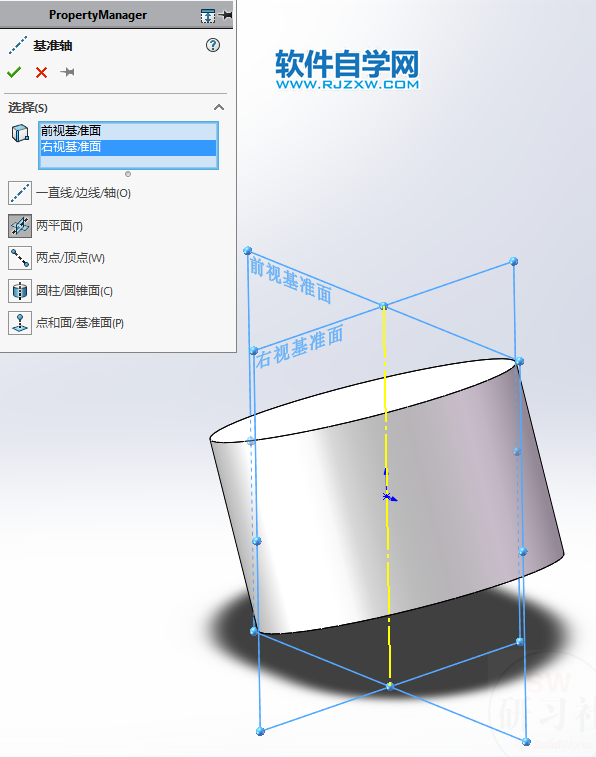596x757 pixels.
Task: Collapse the 选择(S) section chevron
Action: (219, 107)
